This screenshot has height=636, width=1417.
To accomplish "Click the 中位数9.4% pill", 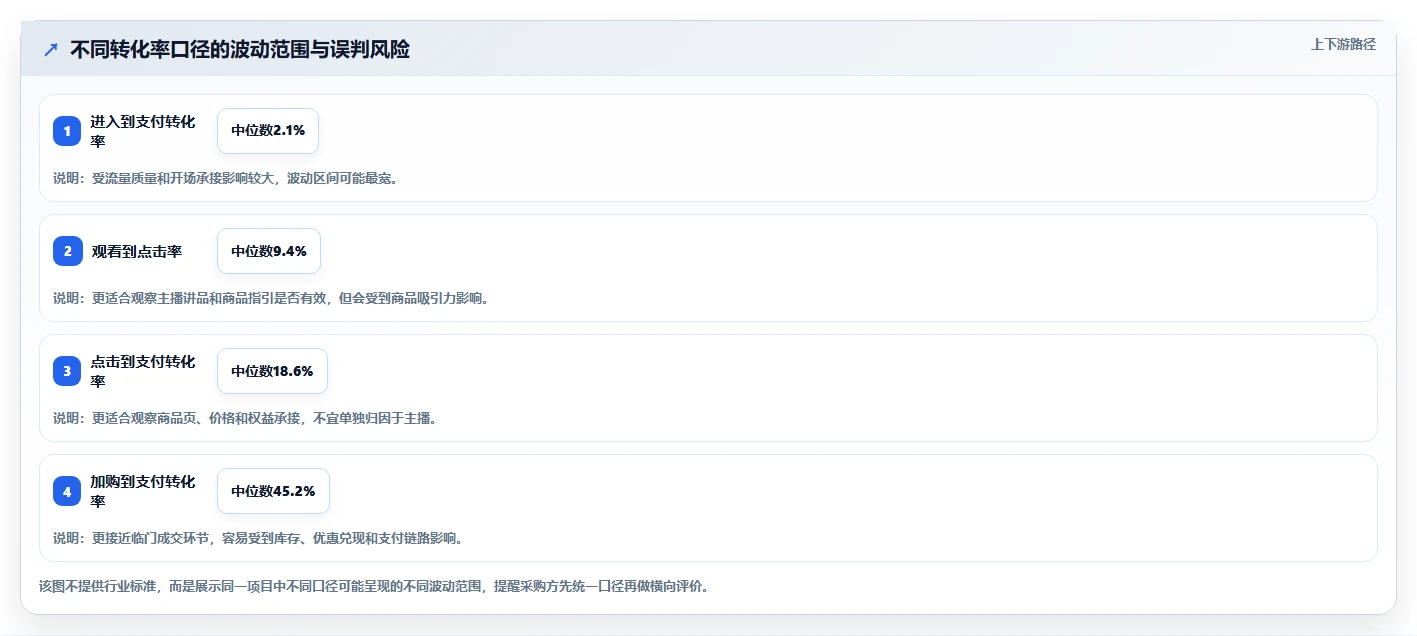I will point(269,251).
